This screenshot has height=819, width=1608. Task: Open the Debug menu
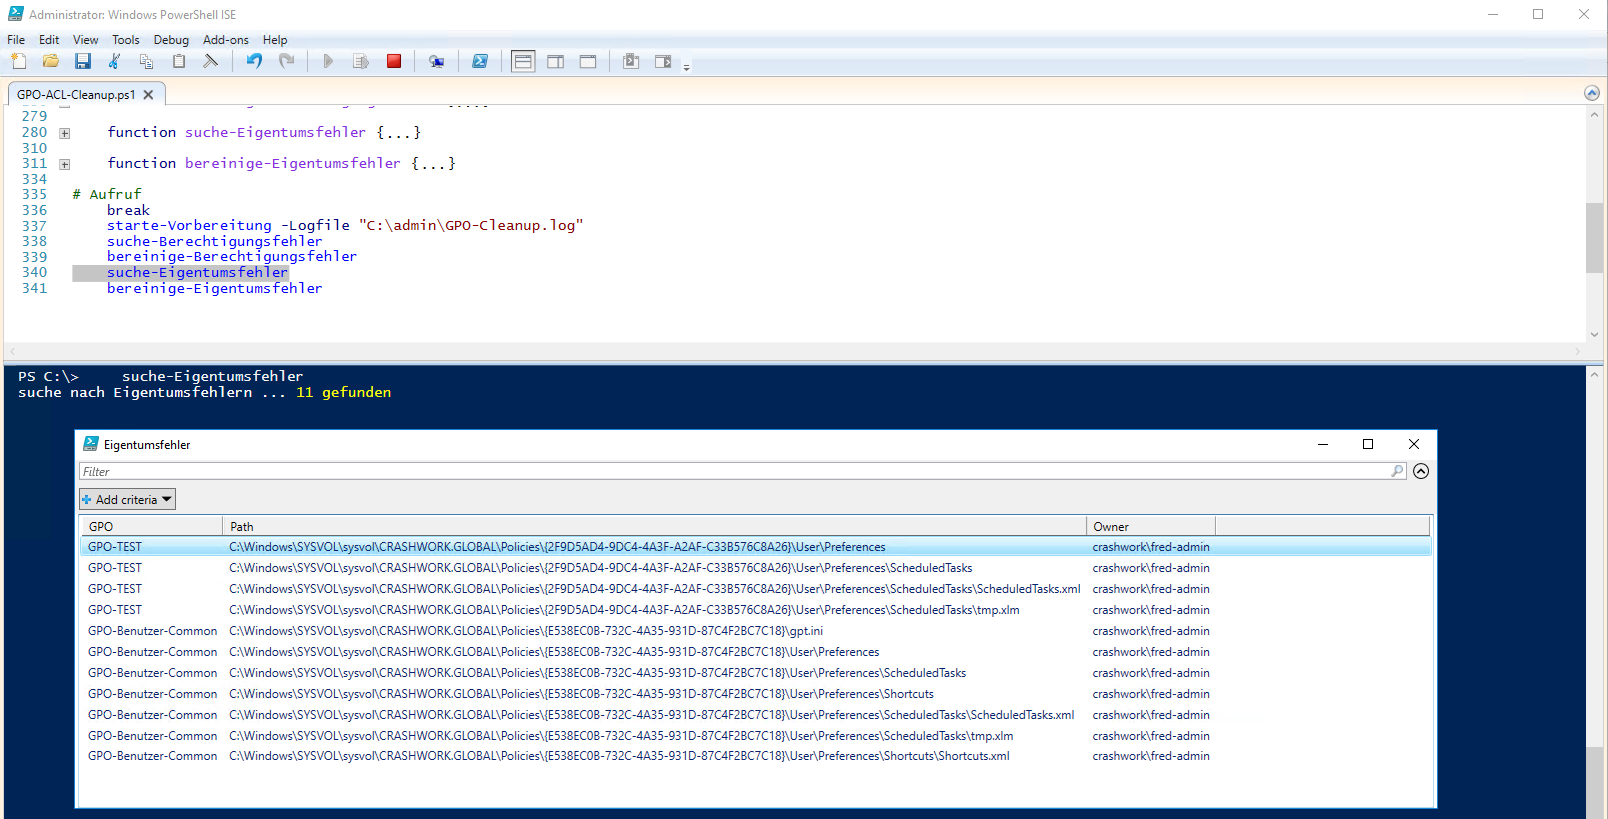tap(171, 40)
